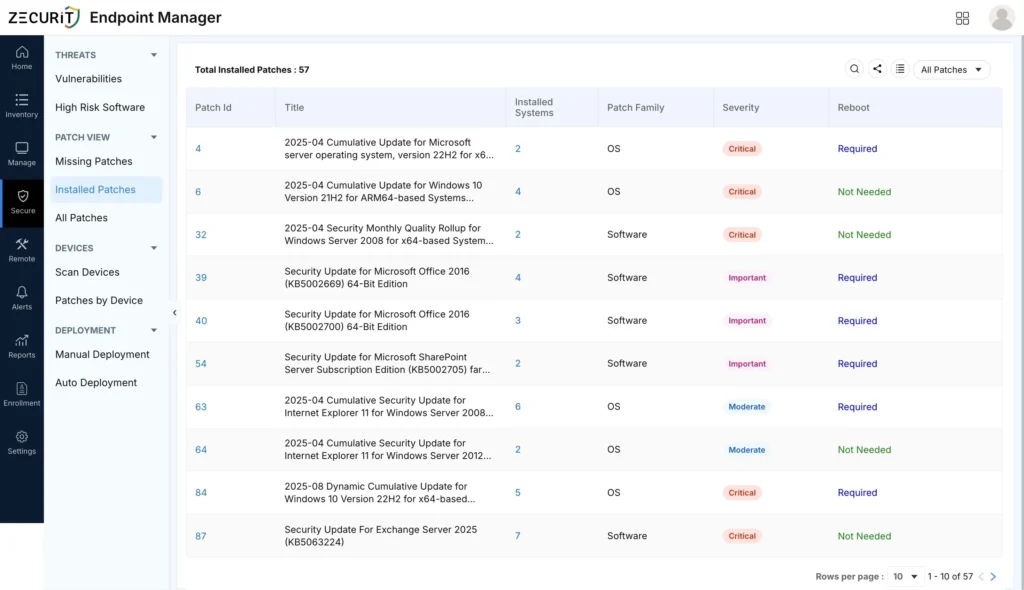Image resolution: width=1024 pixels, height=590 pixels.
Task: Go to next page of patches
Action: pyautogui.click(x=993, y=577)
